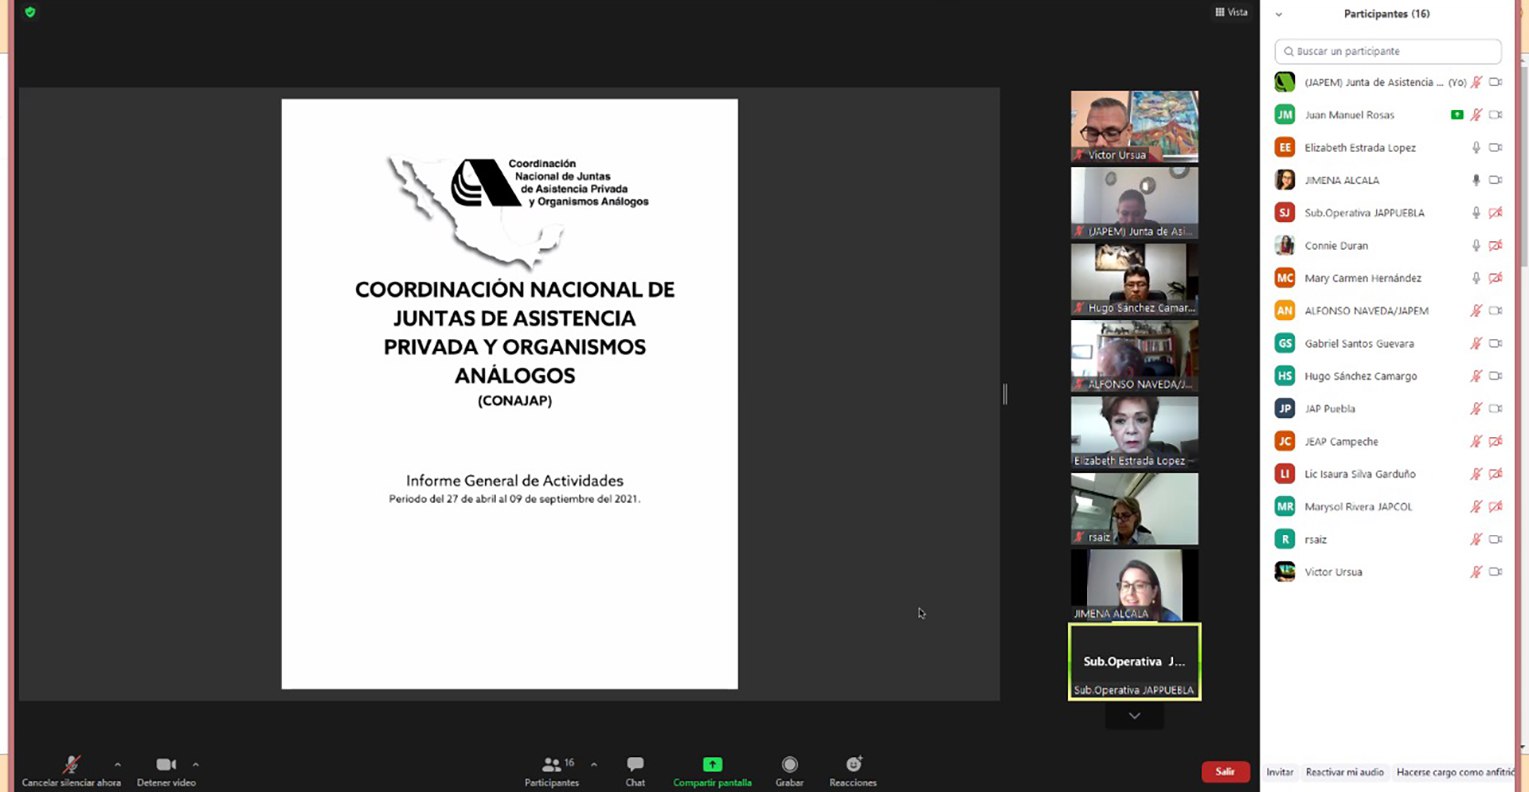
Task: Select Lic Isaura Silva Garduño participant row
Action: tap(1388, 474)
